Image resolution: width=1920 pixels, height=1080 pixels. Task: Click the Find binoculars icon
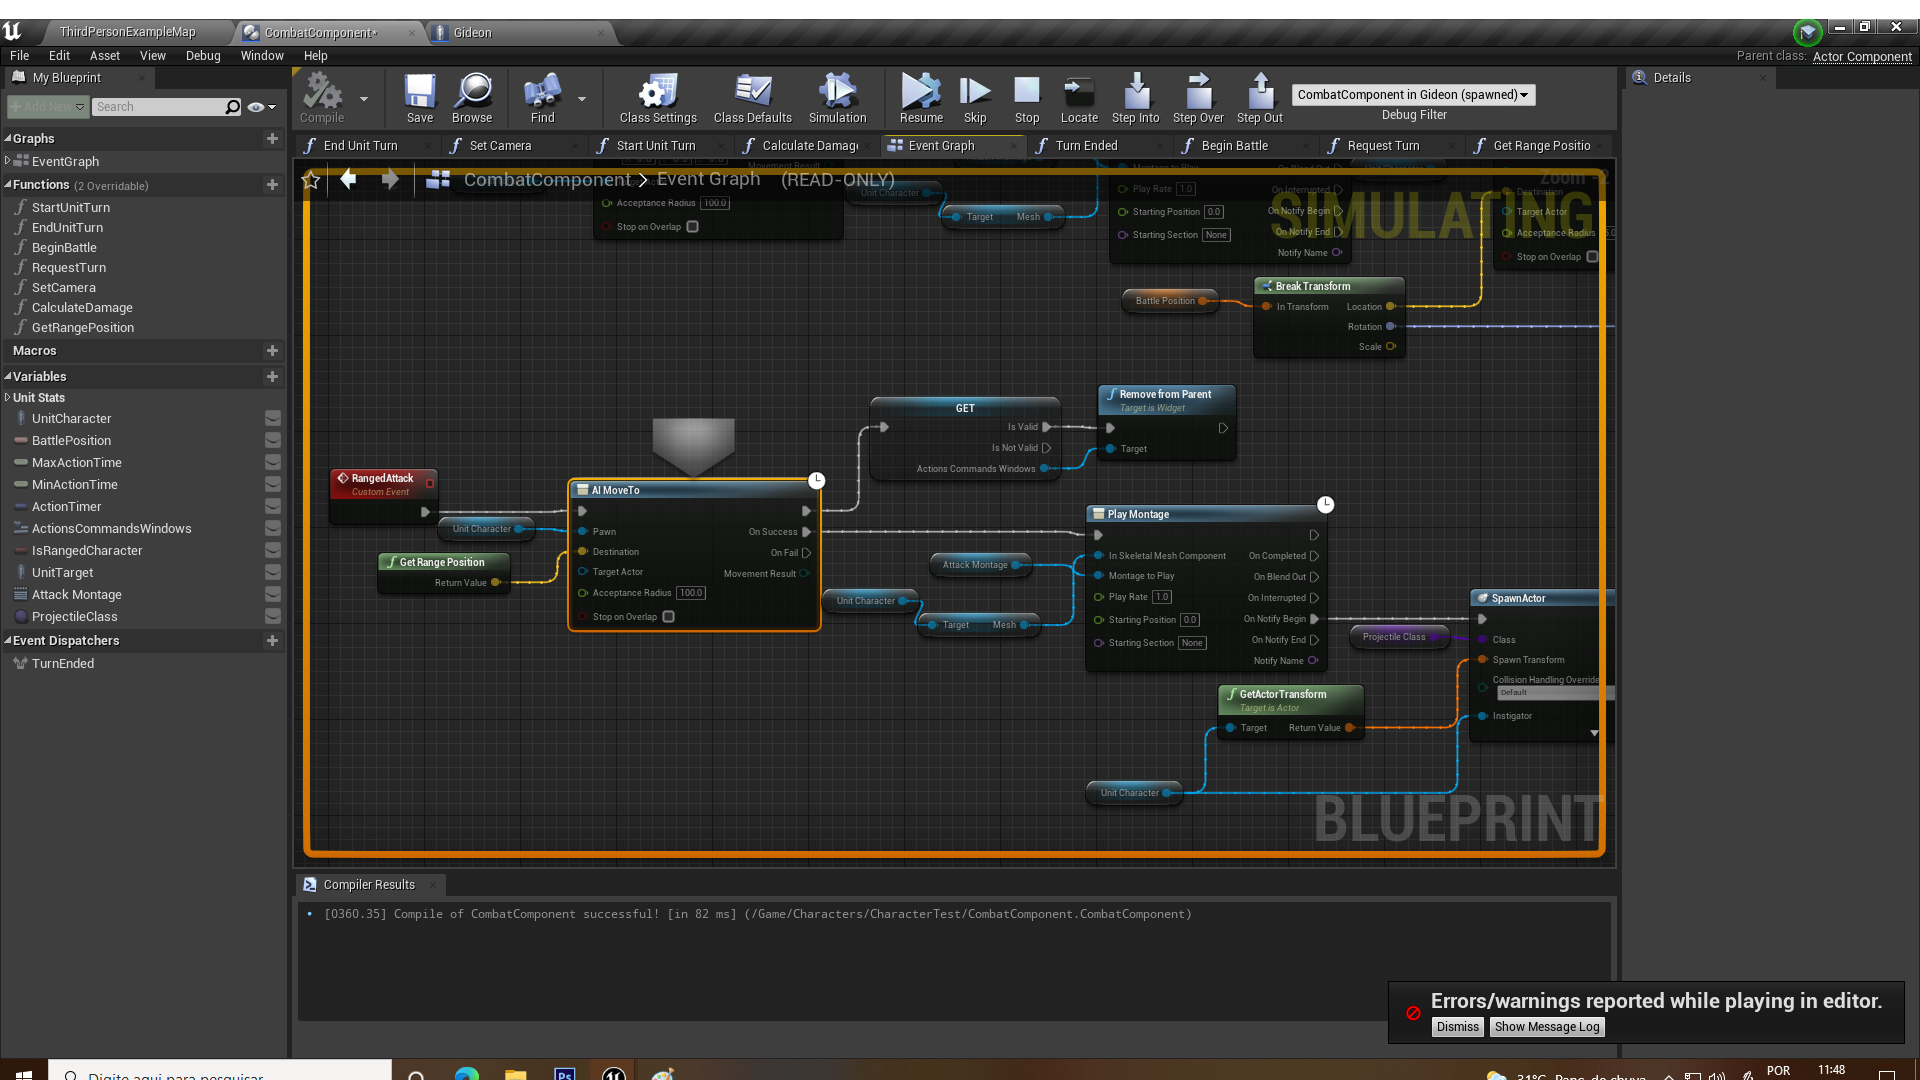pyautogui.click(x=542, y=92)
